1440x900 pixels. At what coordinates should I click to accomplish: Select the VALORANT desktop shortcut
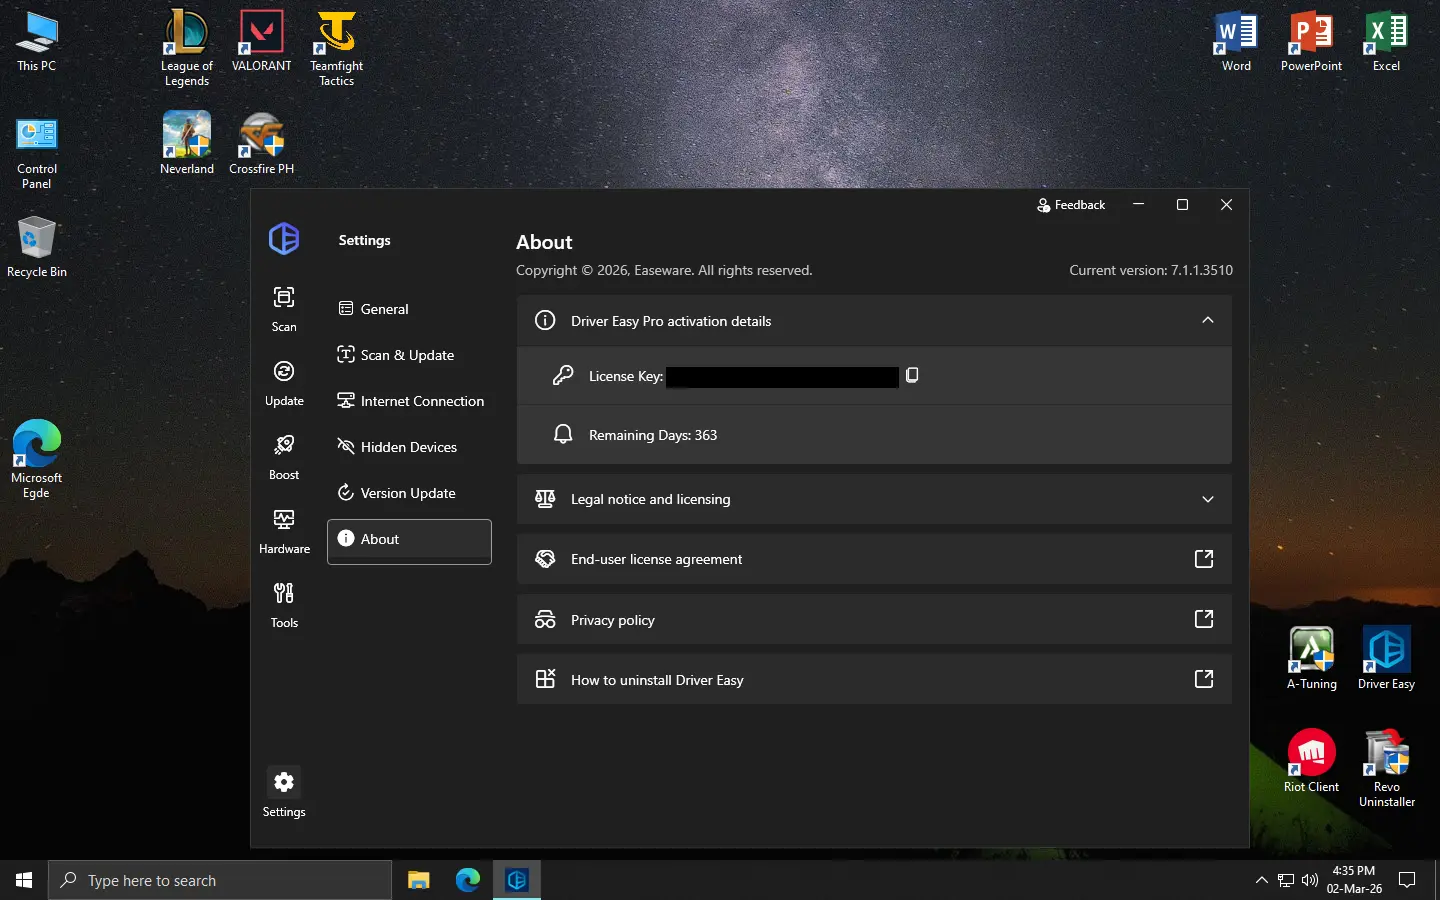coord(261,41)
